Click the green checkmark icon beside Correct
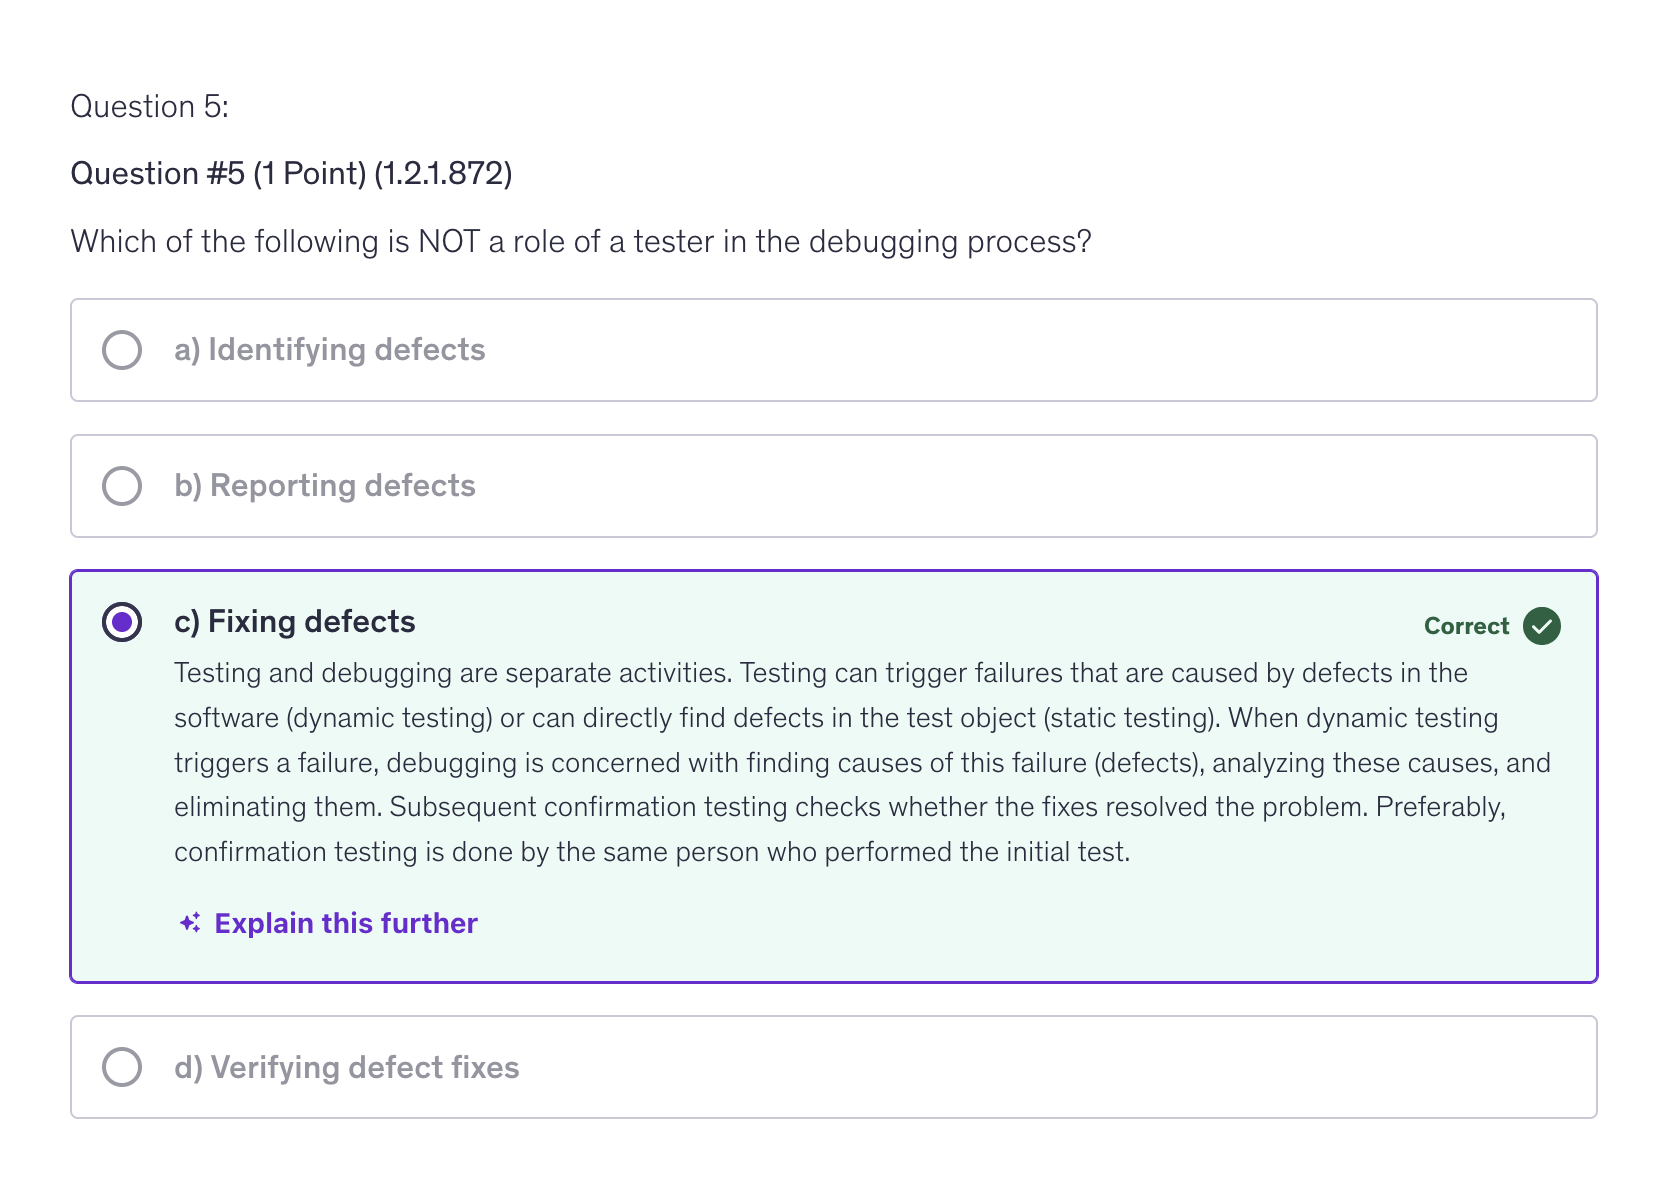The image size is (1660, 1198). point(1540,626)
